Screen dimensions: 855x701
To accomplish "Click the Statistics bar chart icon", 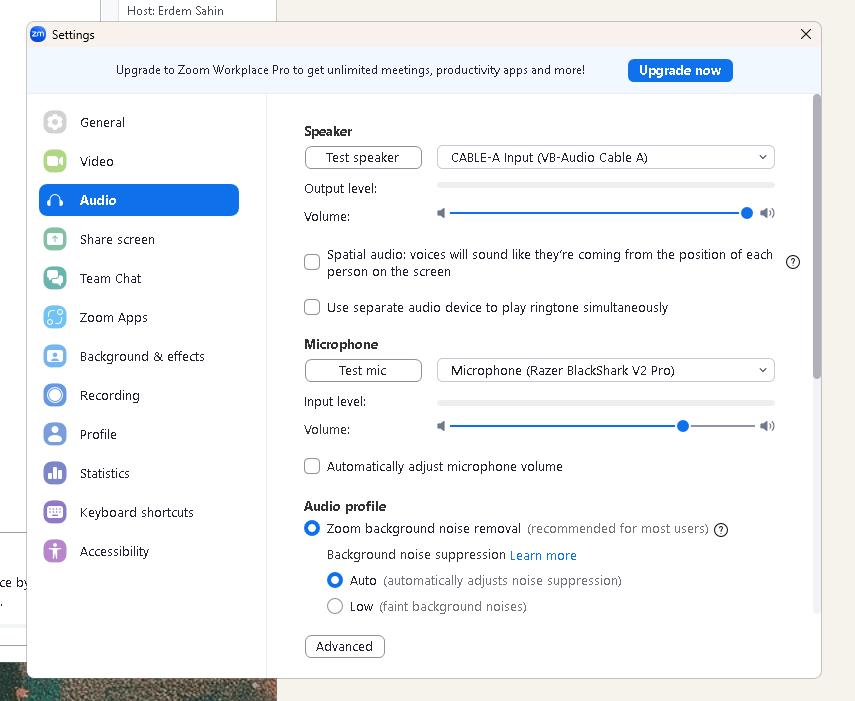I will click(55, 473).
